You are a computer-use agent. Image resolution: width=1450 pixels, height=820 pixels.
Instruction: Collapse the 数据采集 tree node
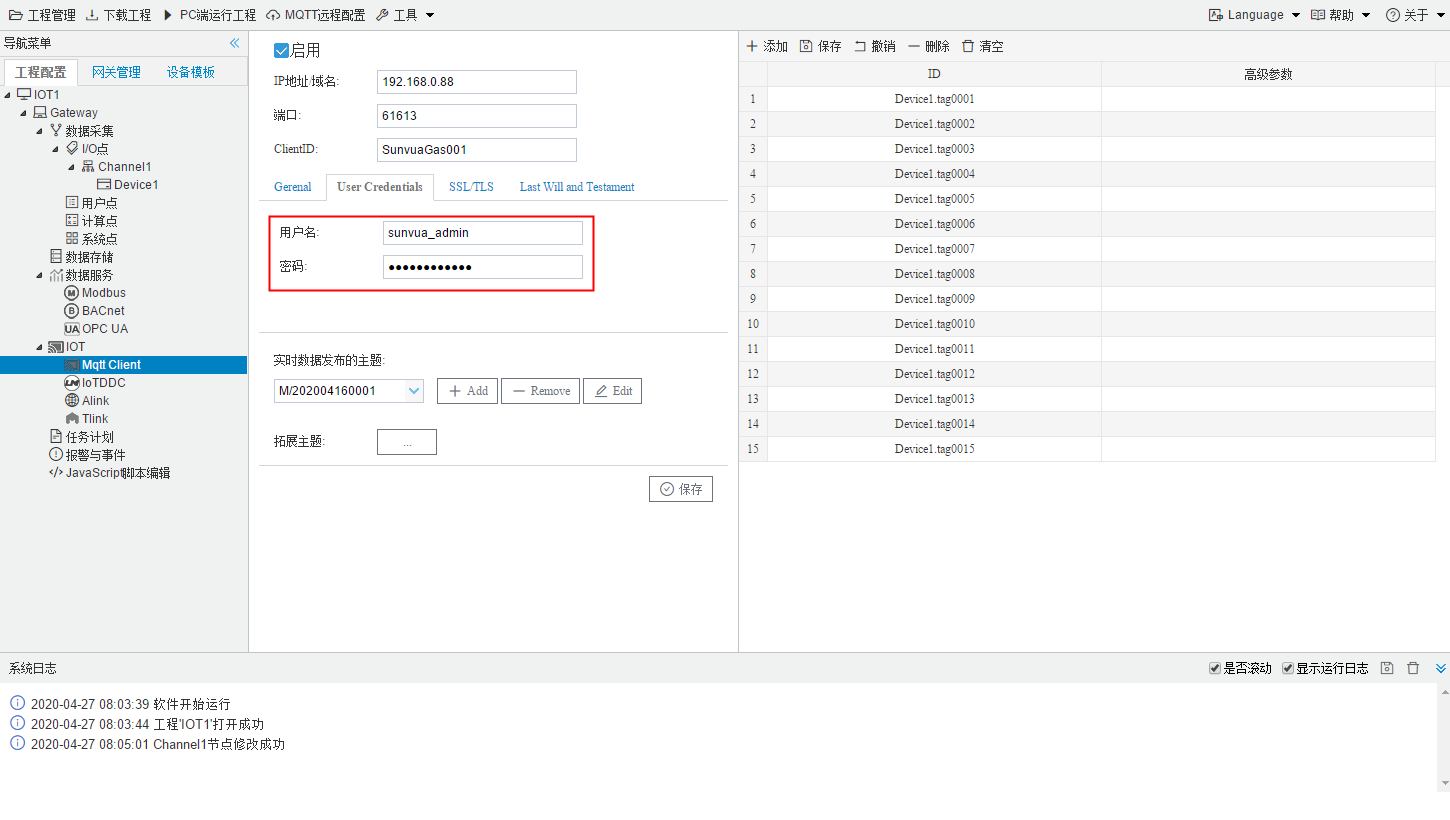40,131
